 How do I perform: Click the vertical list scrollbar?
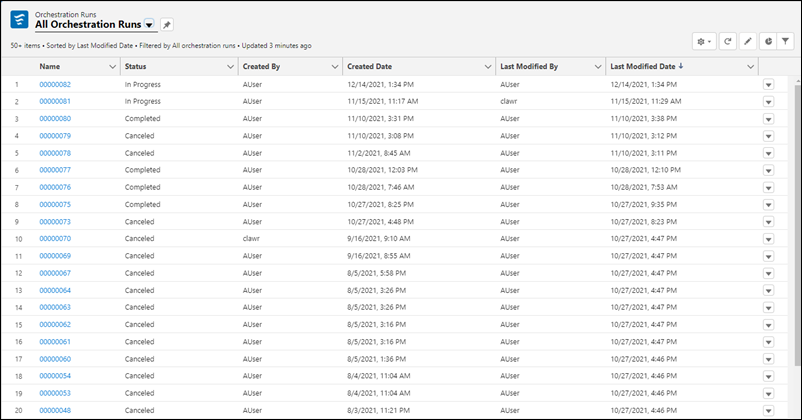point(798,225)
